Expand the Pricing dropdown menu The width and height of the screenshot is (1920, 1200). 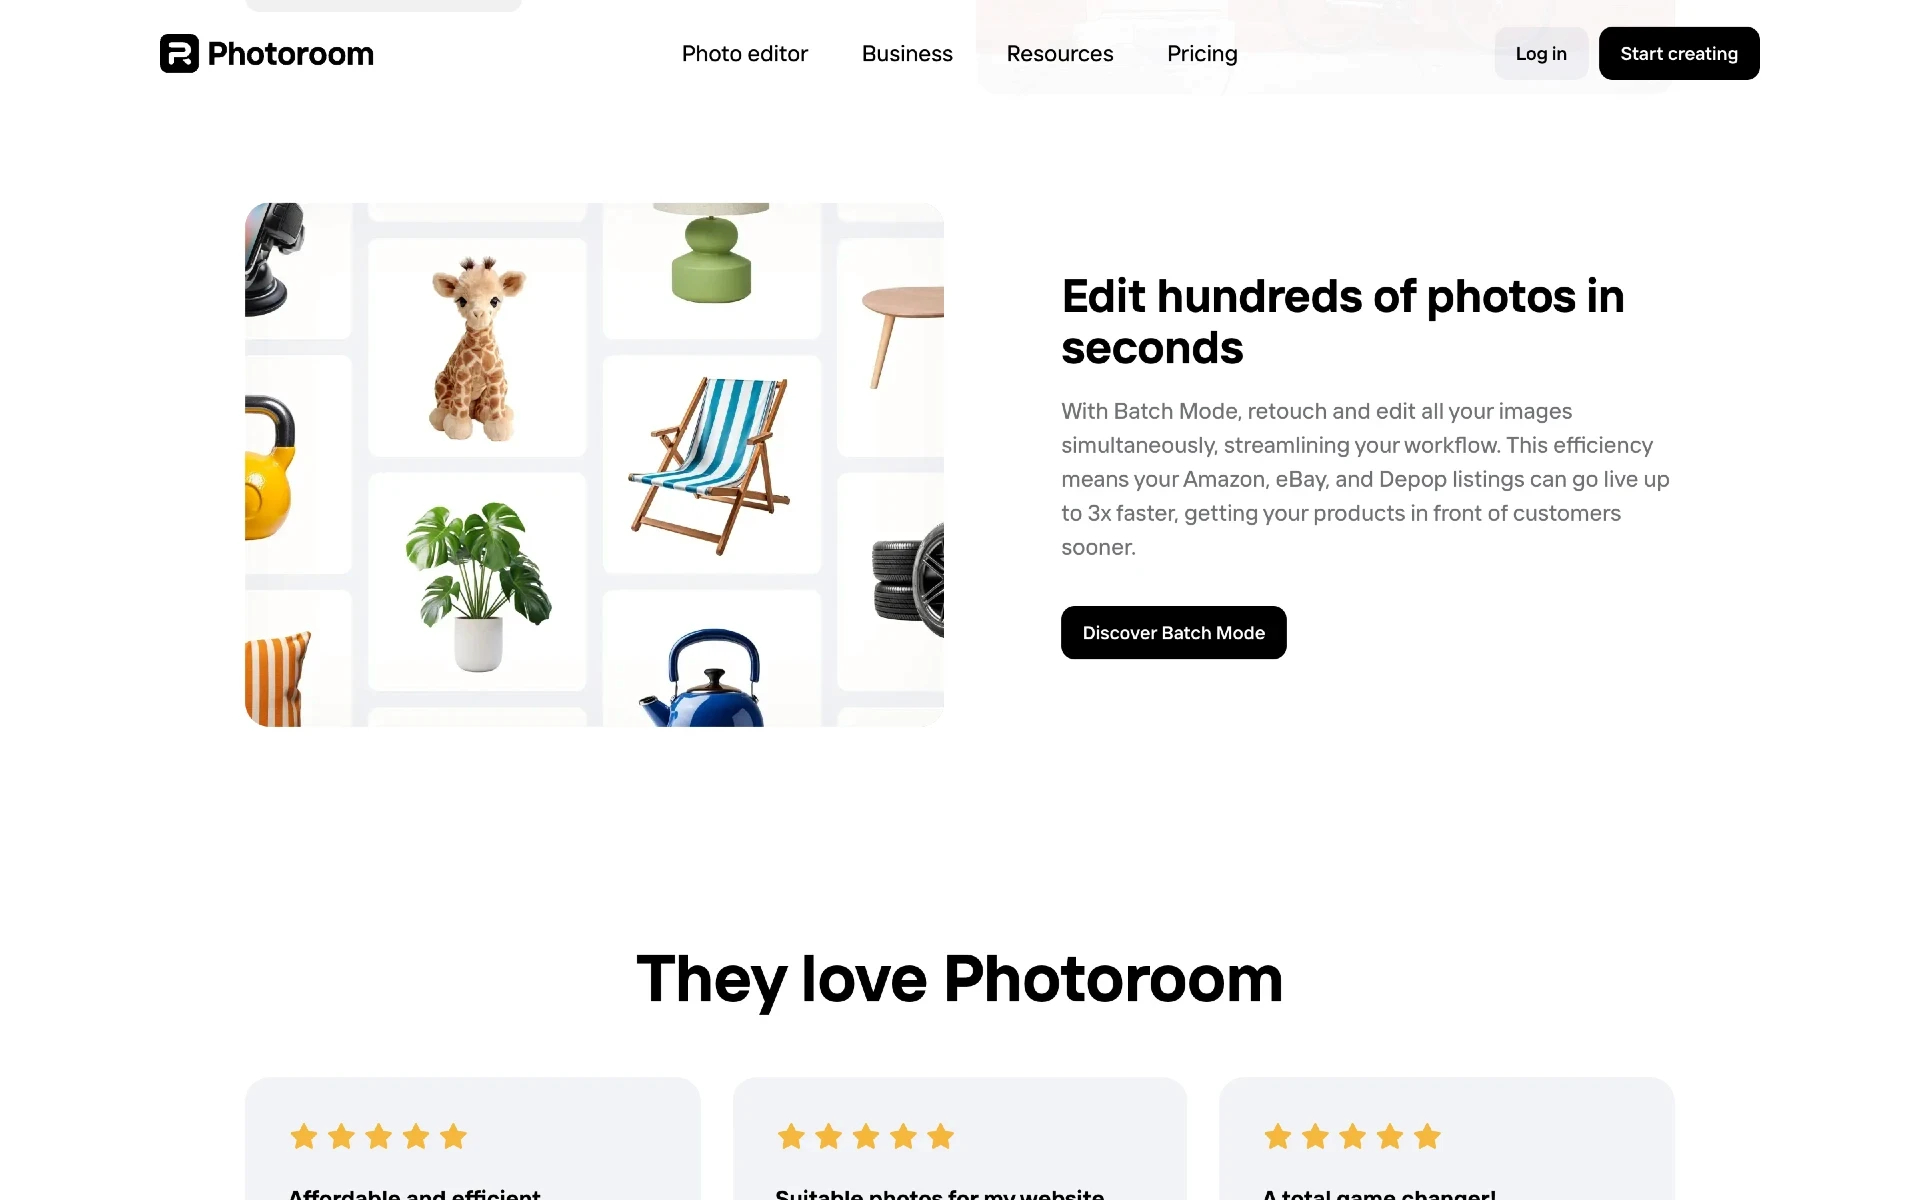(x=1203, y=53)
